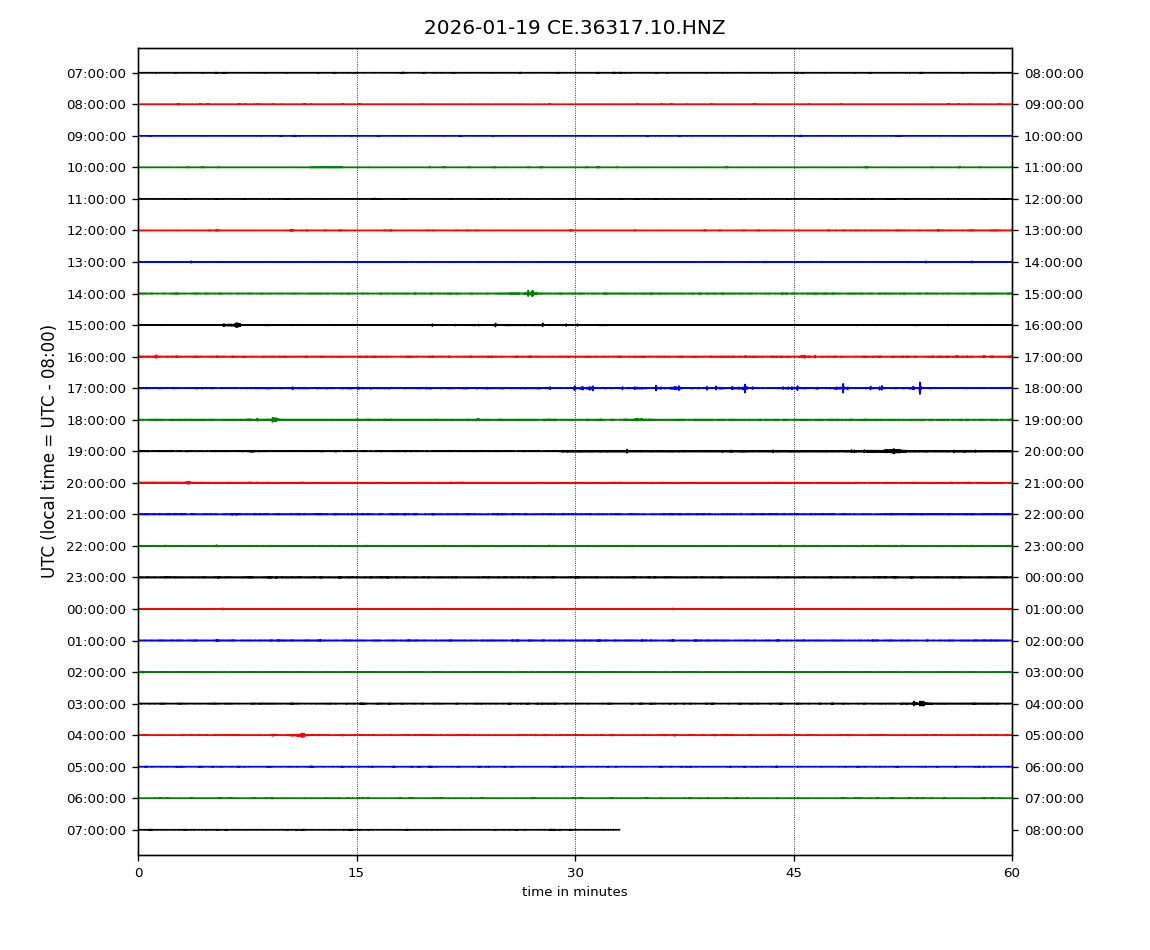
Task: Select the 15 minute x-axis tick label
Action: click(356, 873)
